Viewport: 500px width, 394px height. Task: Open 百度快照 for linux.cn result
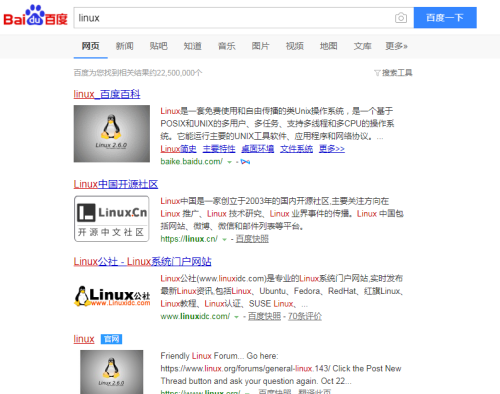tap(252, 239)
